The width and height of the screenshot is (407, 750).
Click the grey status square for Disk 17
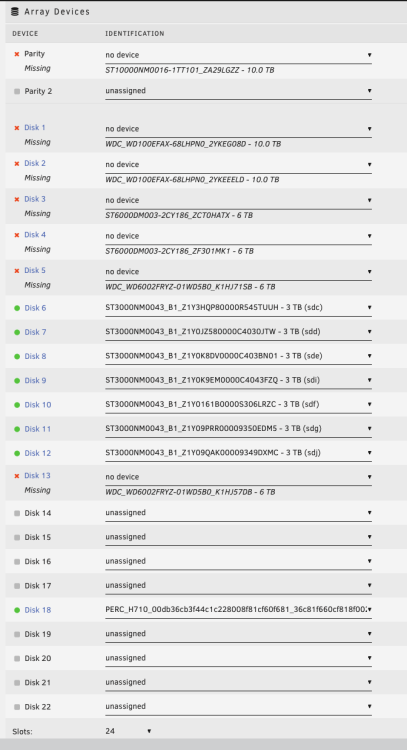[17, 586]
